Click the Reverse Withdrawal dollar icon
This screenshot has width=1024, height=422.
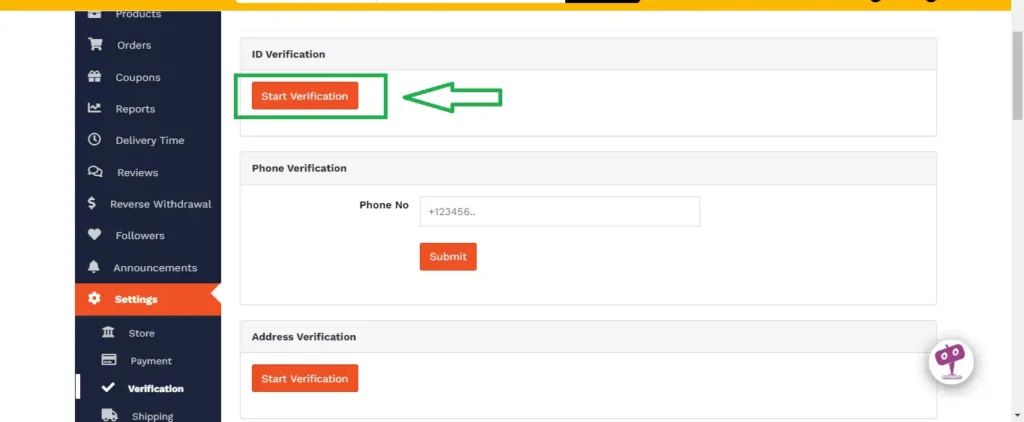coord(92,203)
